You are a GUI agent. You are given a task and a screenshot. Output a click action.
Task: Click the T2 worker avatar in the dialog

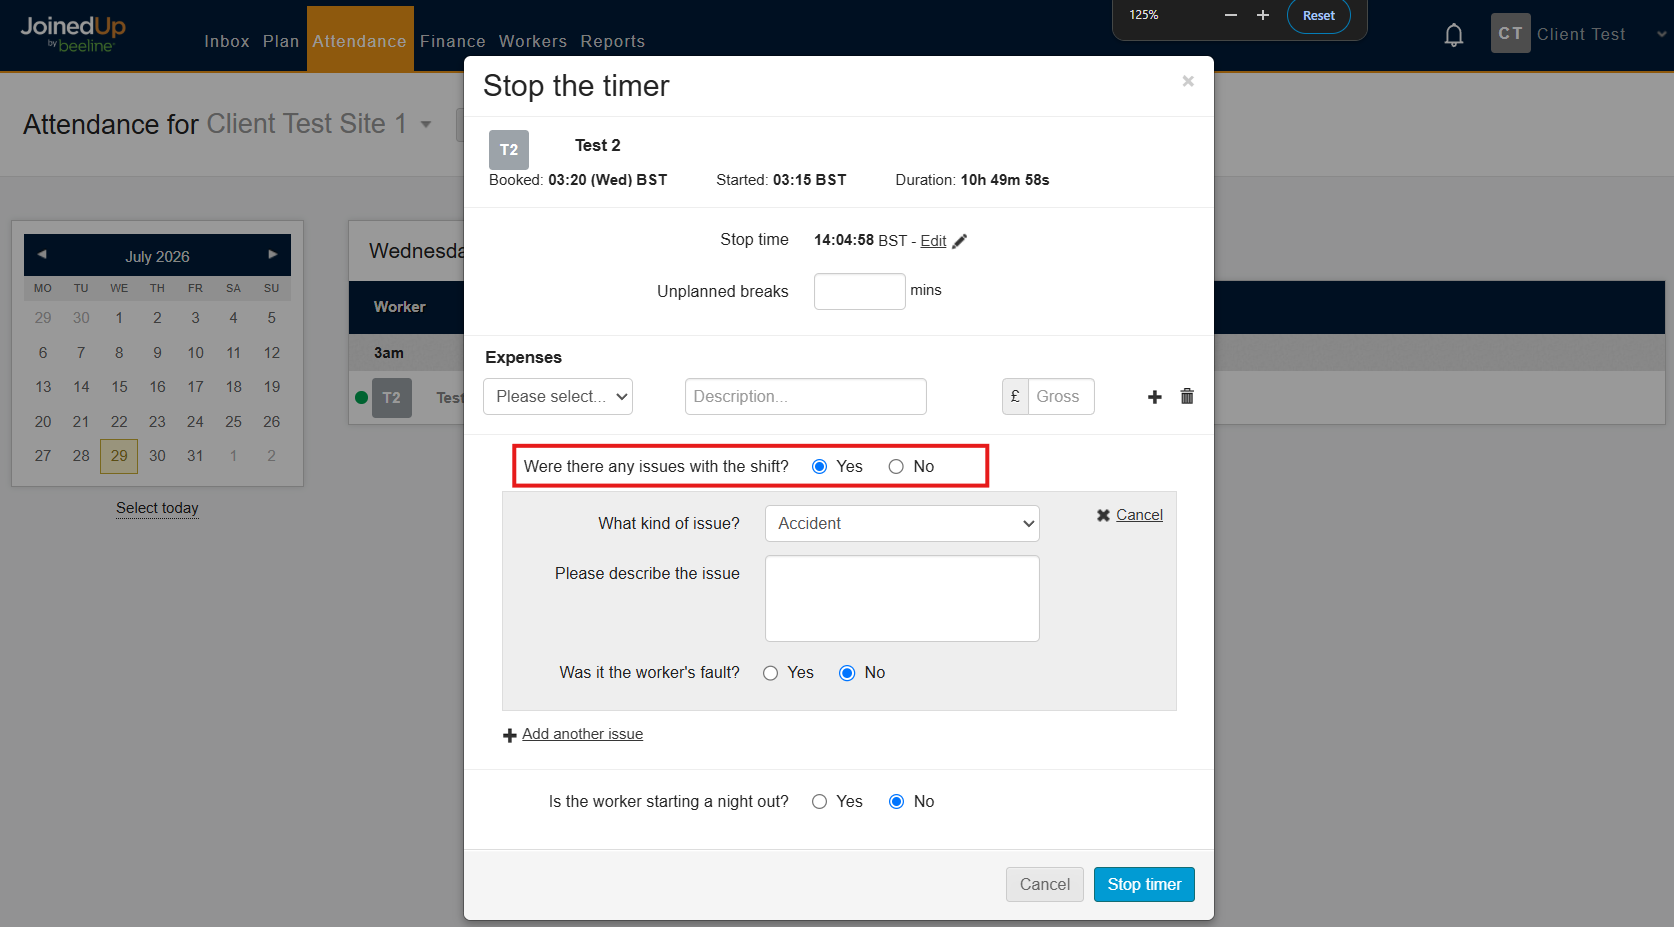pyautogui.click(x=509, y=150)
